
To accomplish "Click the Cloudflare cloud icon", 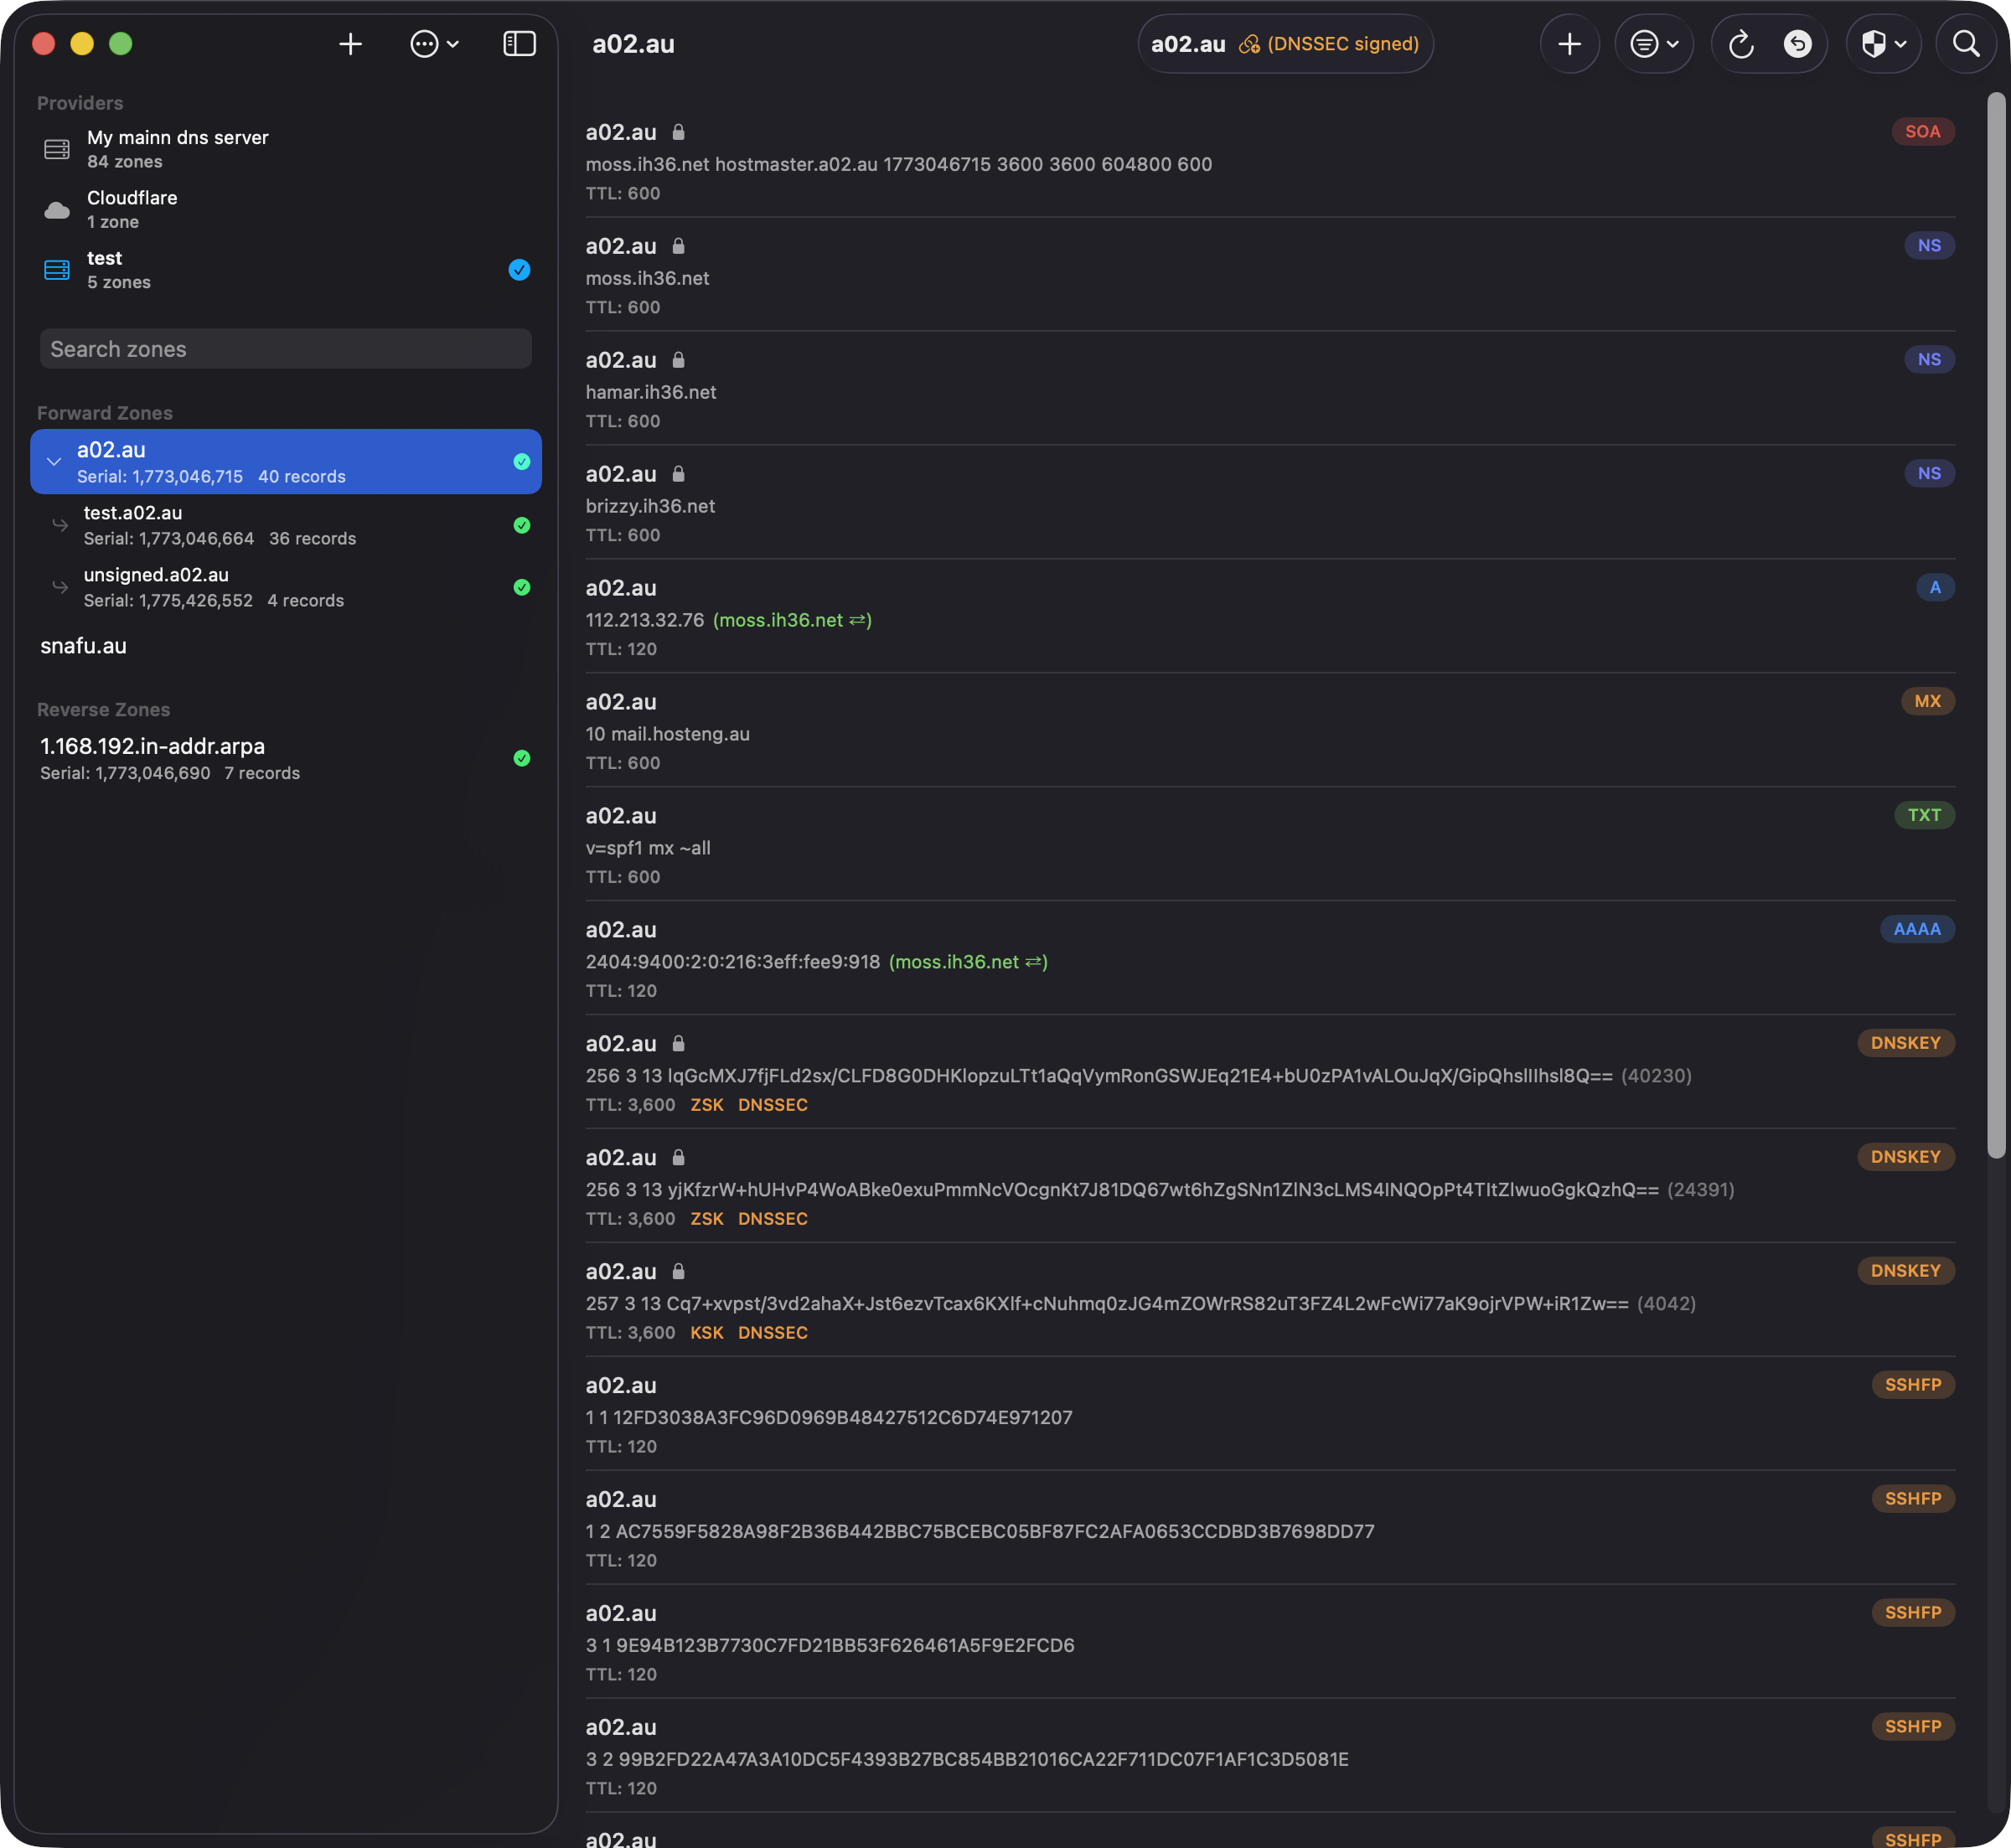I will point(57,210).
